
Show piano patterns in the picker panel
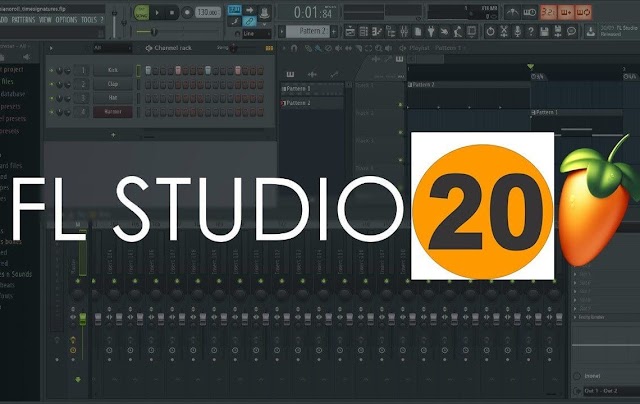point(290,74)
